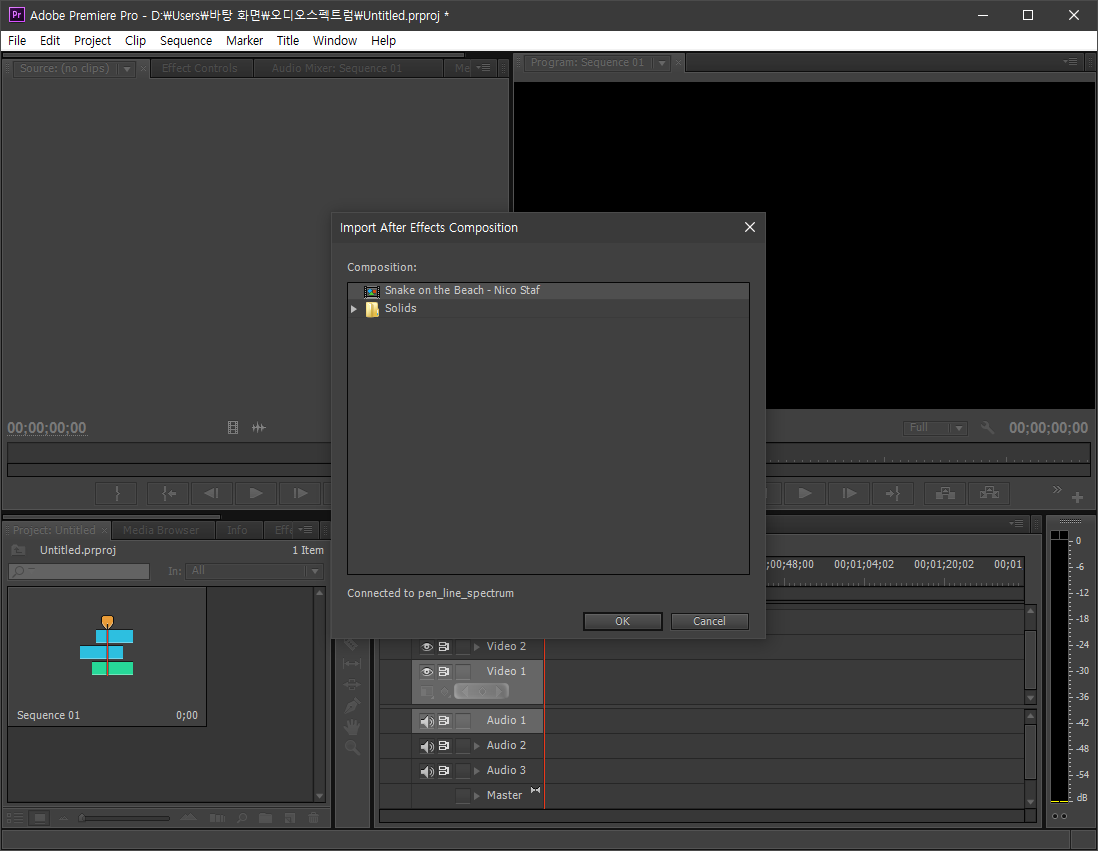Mute the Audio 1 track speaker toggle
1098x851 pixels.
(x=427, y=721)
